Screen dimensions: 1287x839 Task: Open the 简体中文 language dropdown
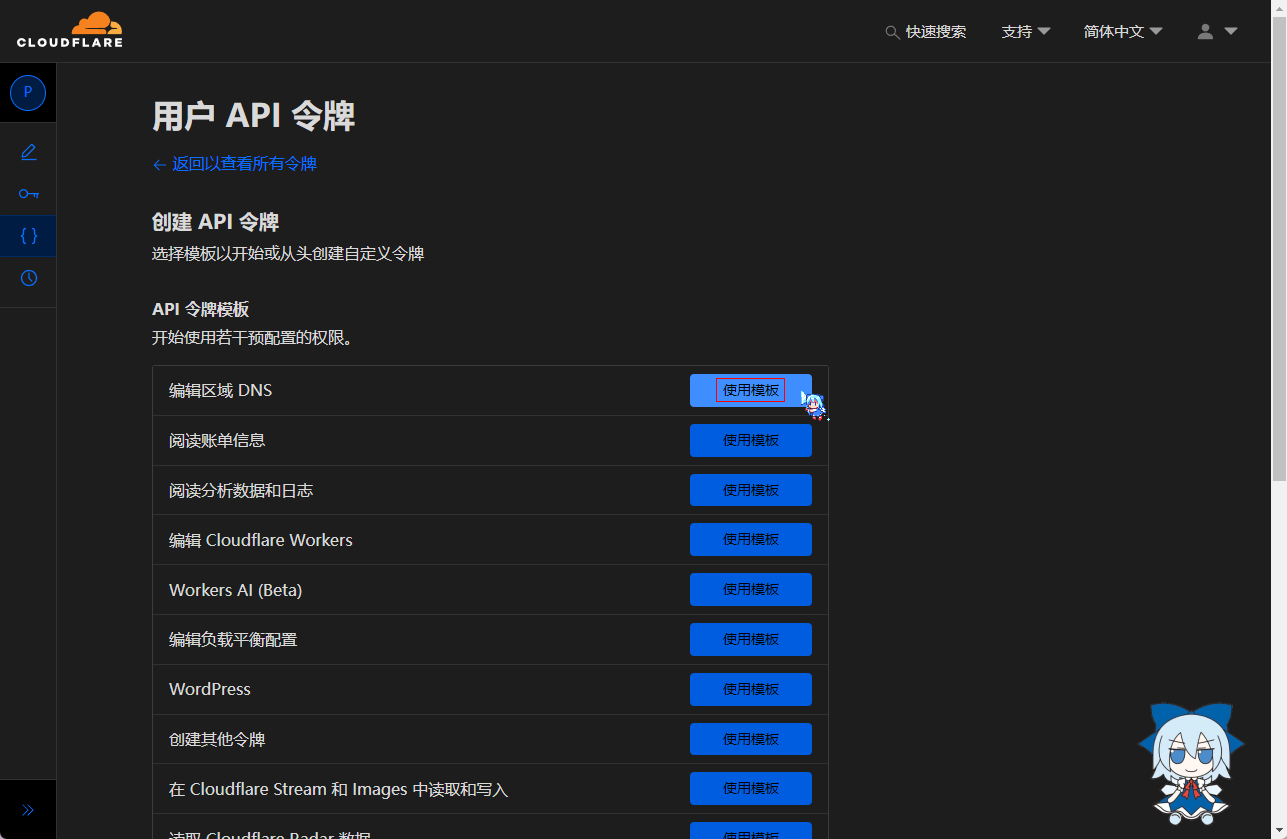coord(1122,32)
